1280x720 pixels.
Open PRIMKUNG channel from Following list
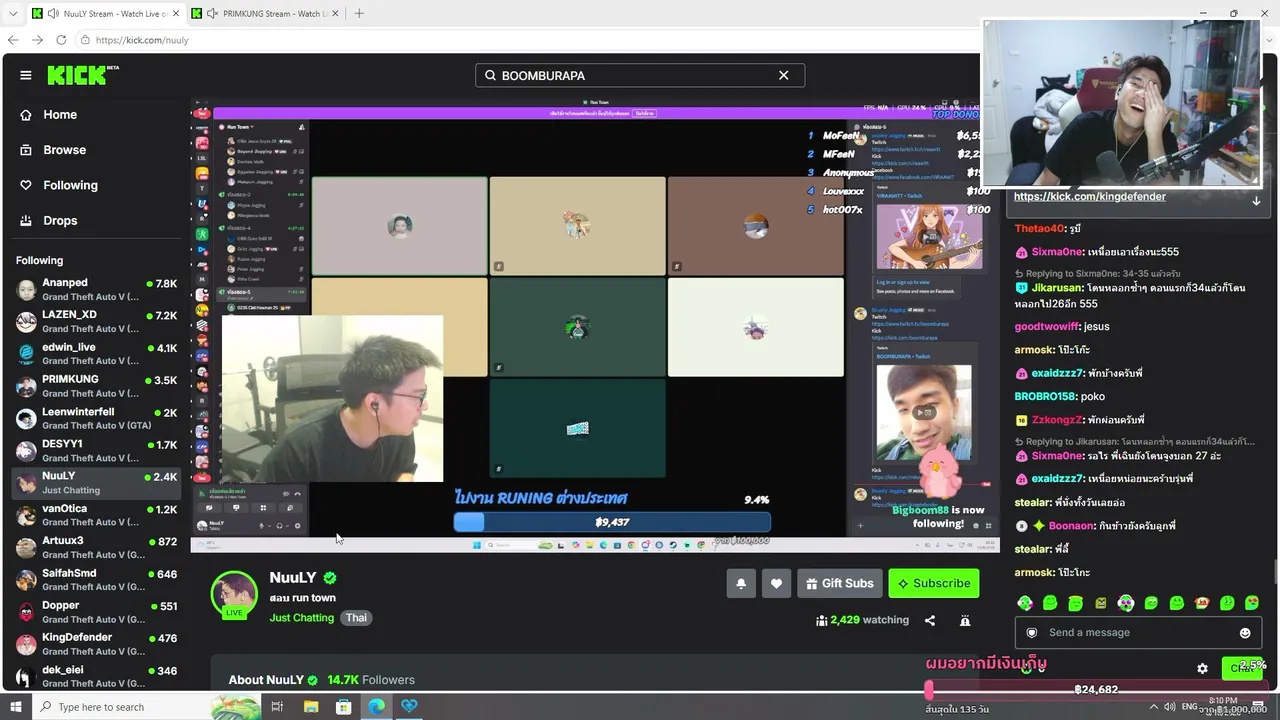[x=96, y=386]
